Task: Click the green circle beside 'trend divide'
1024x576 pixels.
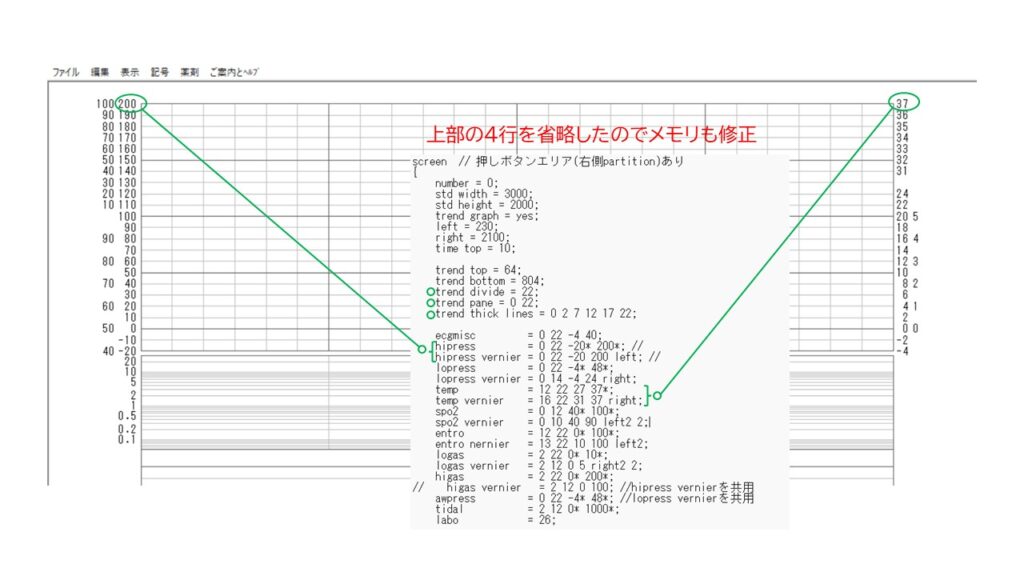Action: click(x=430, y=291)
